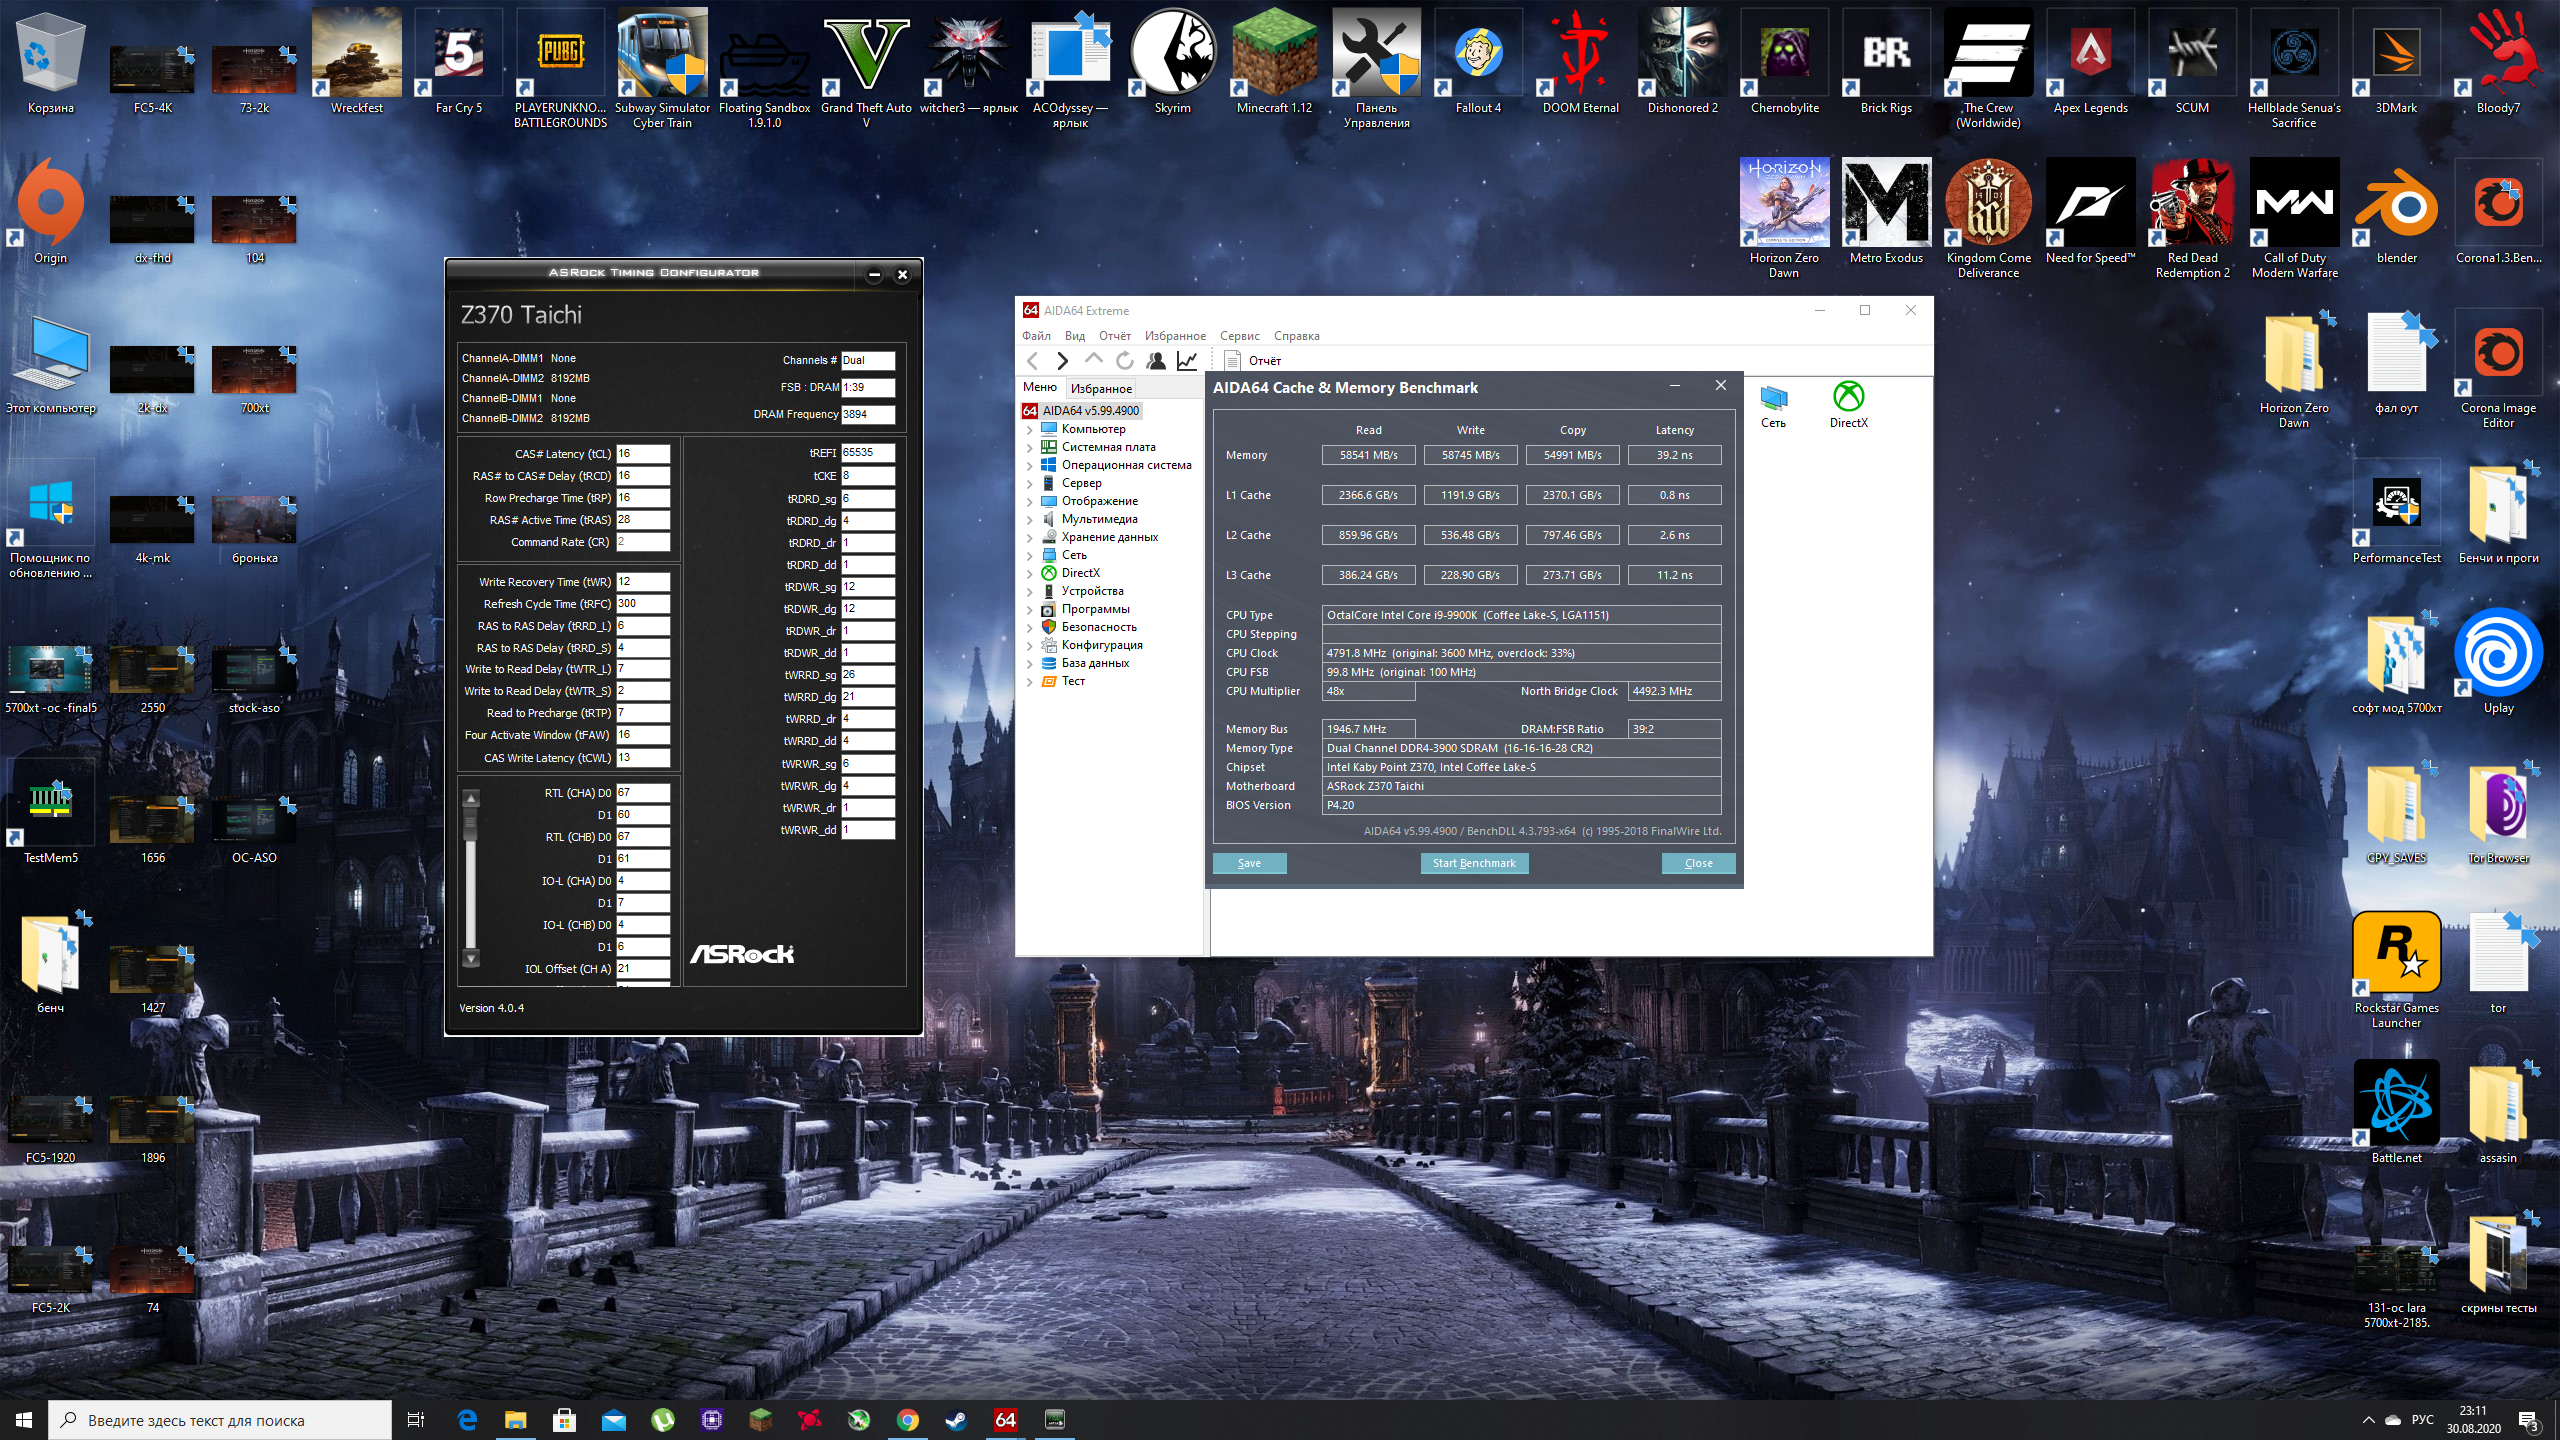Click the Timing Configurator scrollbar down arrow
Viewport: 2560px width, 1440px height.
471,959
